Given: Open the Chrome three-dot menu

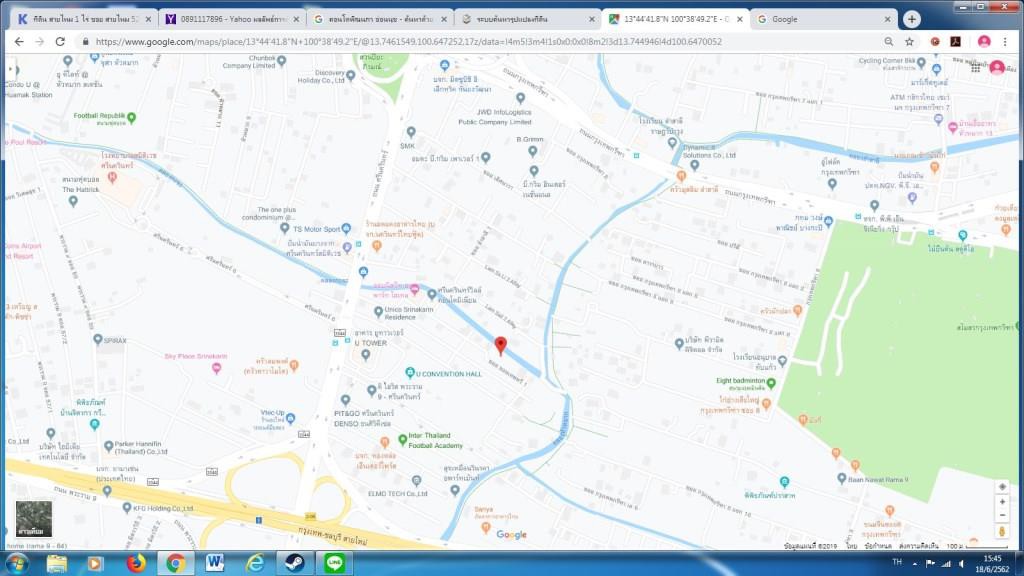Looking at the screenshot, I should (1005, 42).
